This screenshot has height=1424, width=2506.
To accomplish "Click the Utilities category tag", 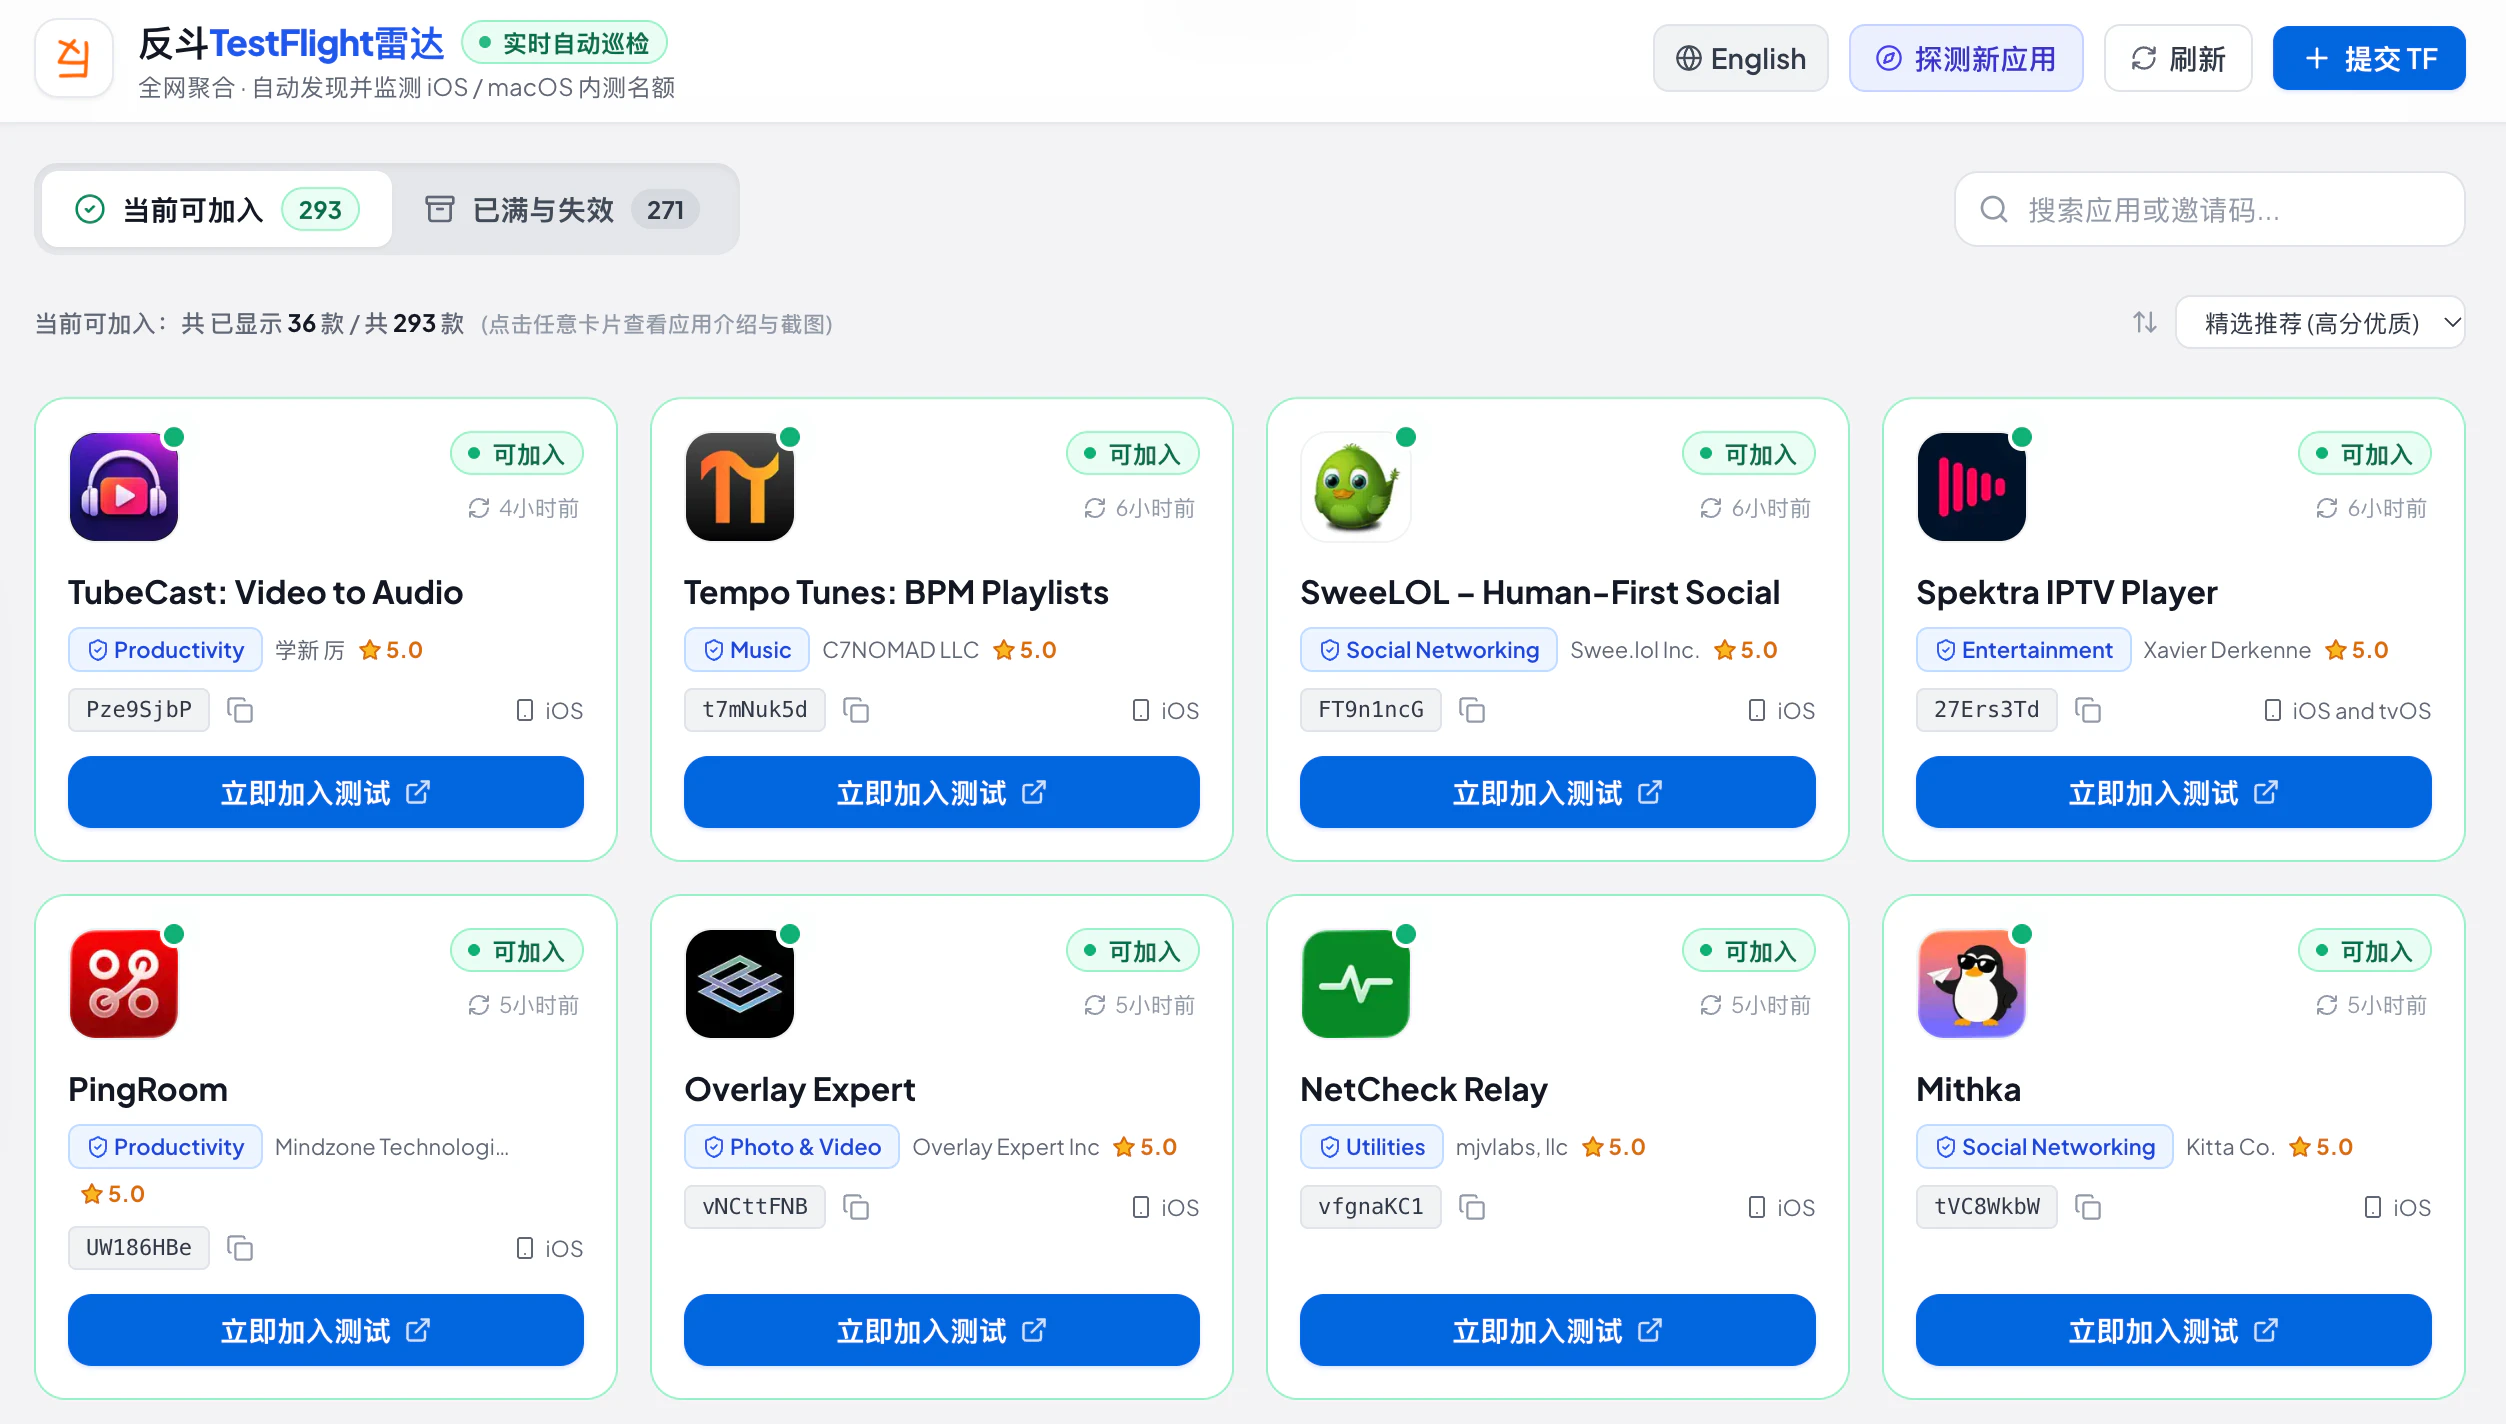I will point(1372,1147).
